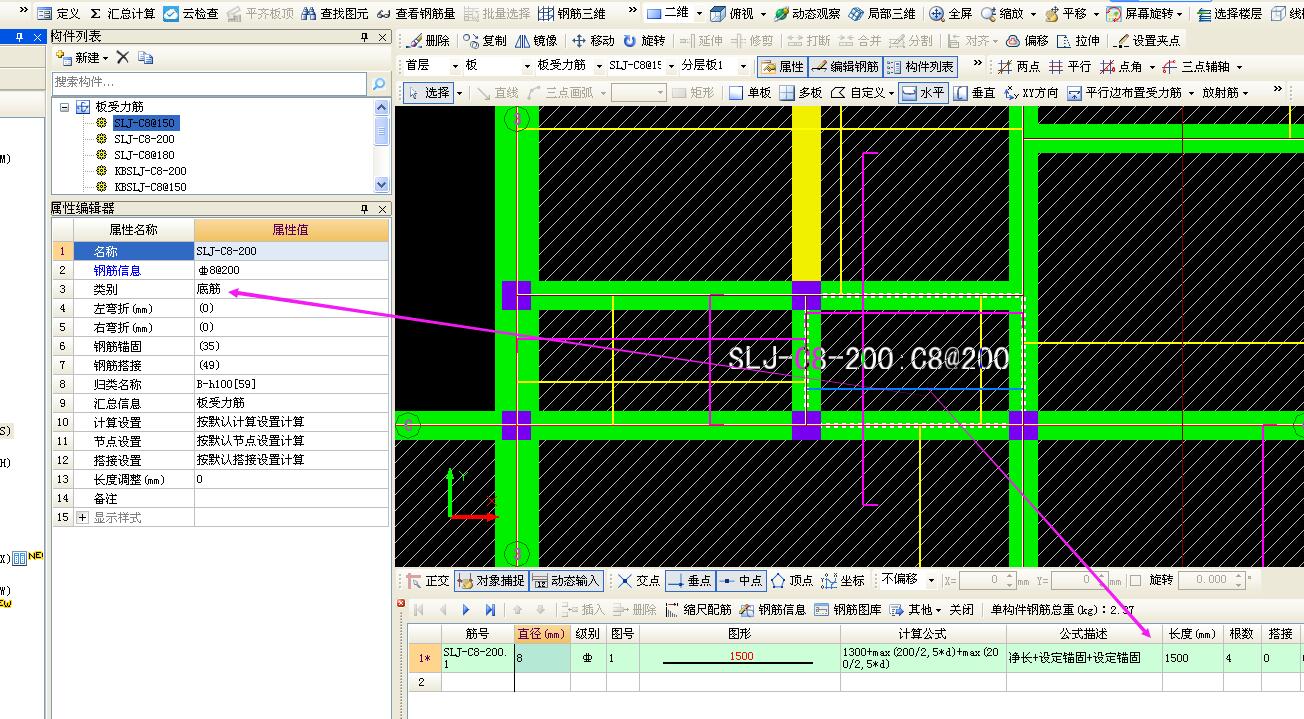Delete component with X icon in 构件列表

point(123,58)
